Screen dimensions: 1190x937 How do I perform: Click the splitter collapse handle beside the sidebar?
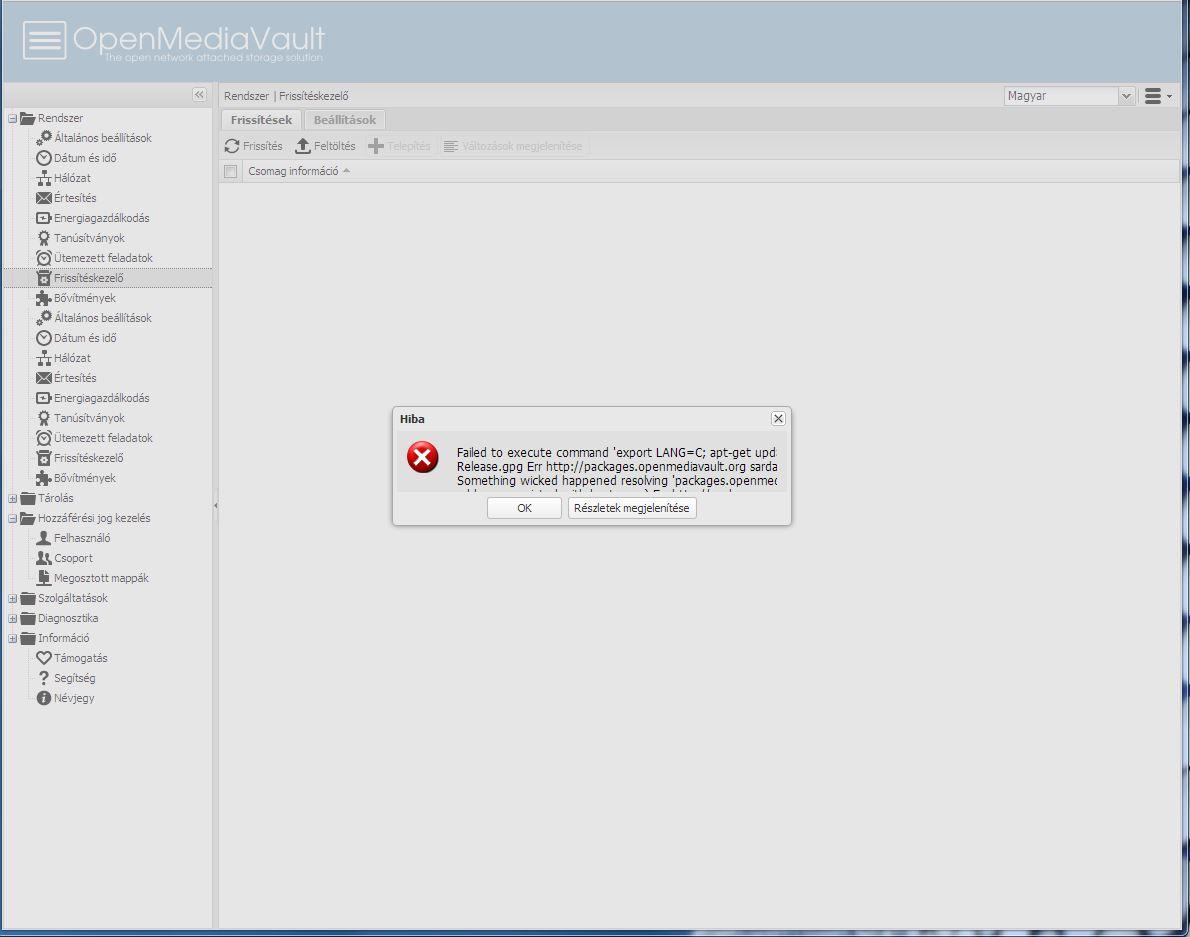[216, 505]
